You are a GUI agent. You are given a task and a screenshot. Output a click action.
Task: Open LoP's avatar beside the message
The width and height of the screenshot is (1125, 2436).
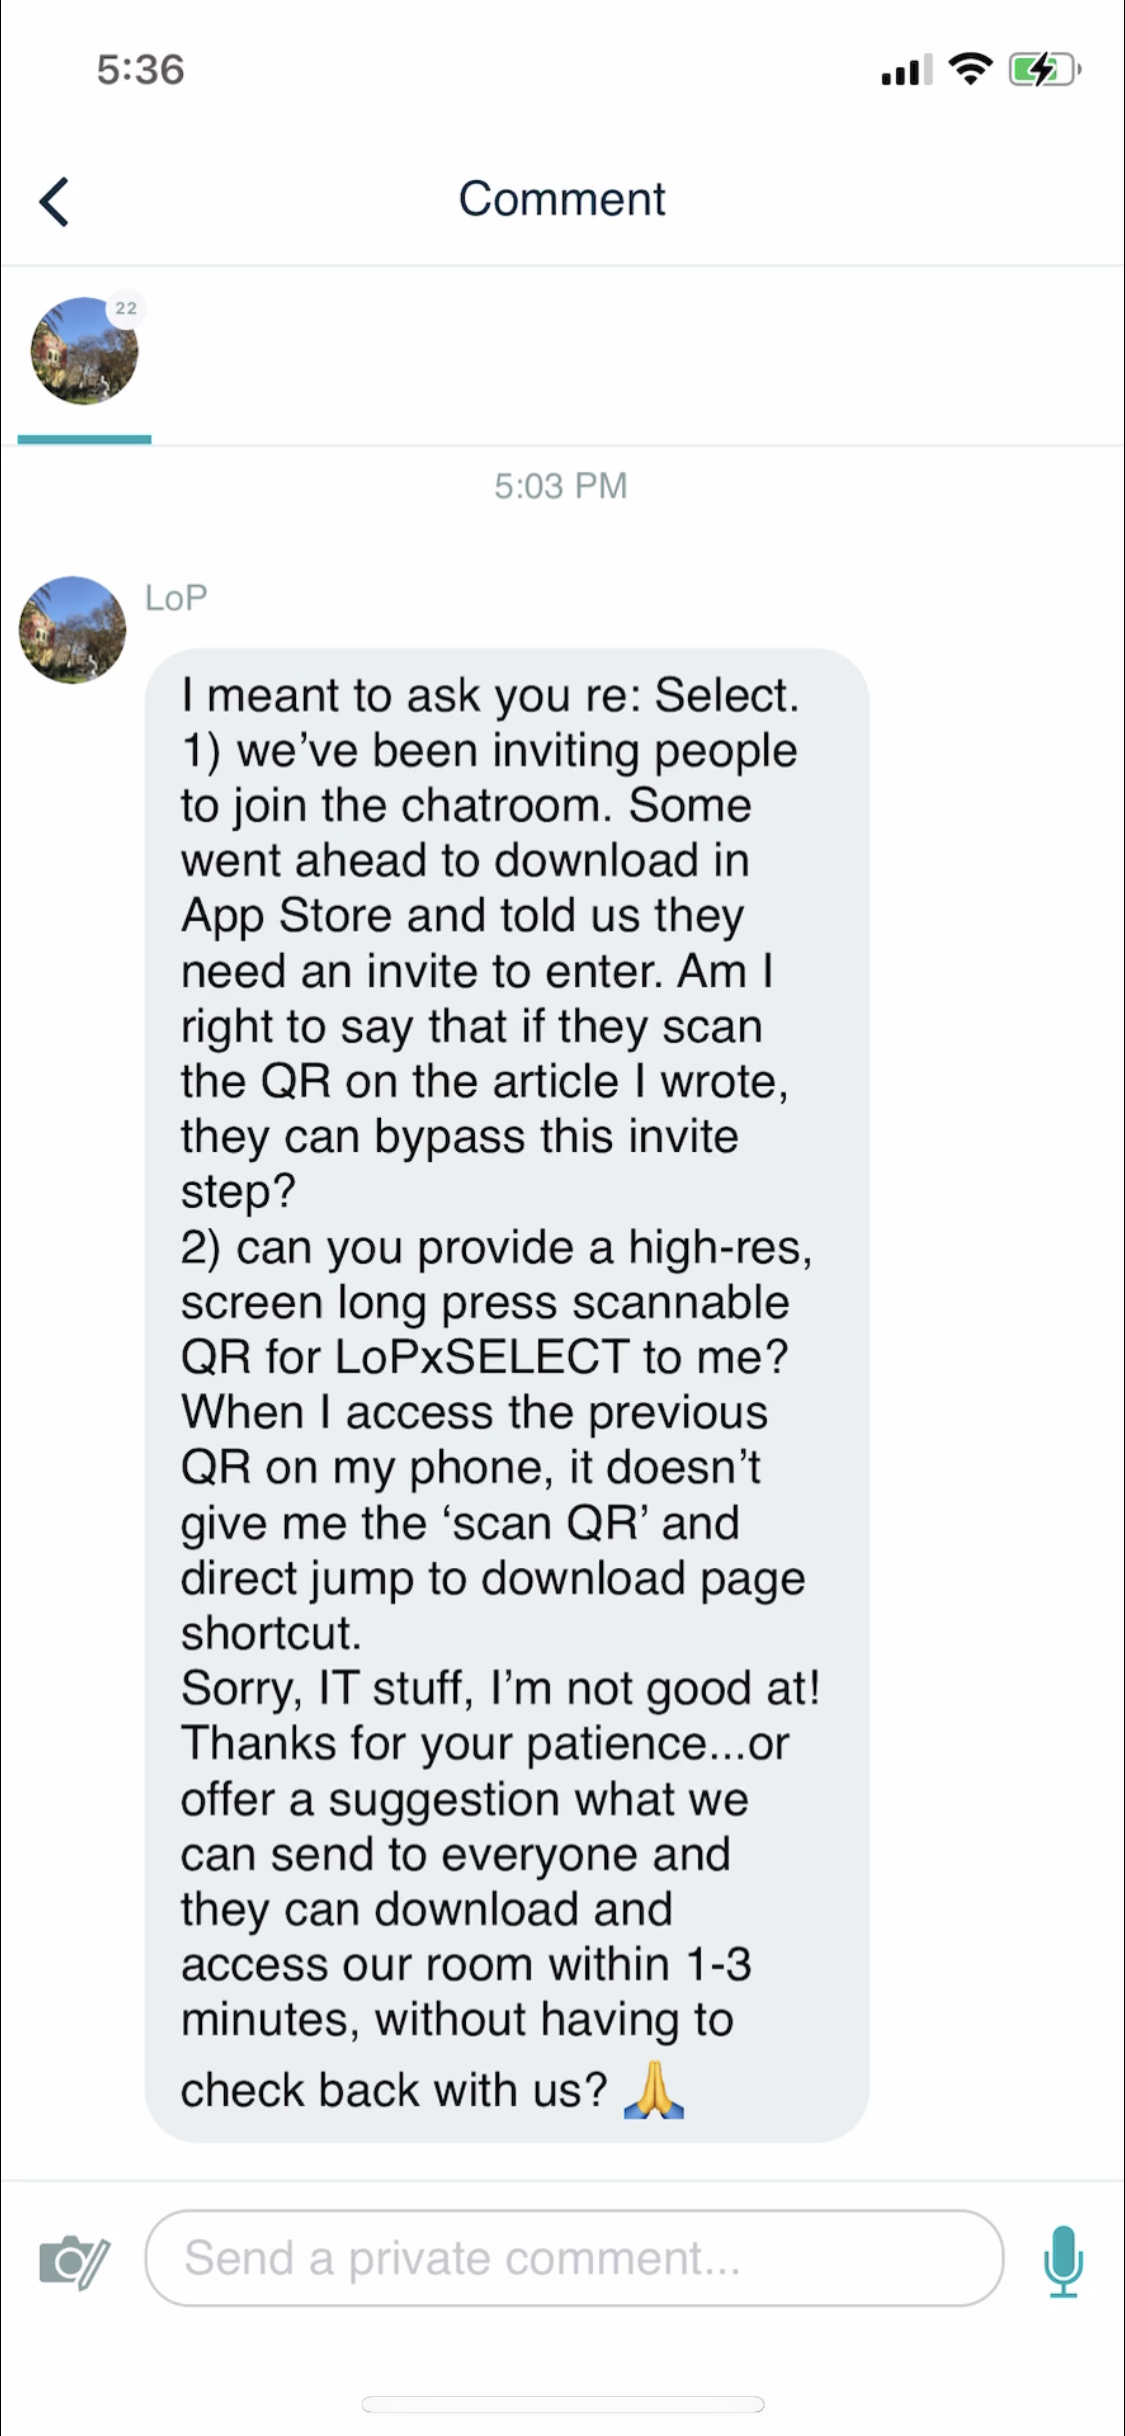tap(72, 630)
